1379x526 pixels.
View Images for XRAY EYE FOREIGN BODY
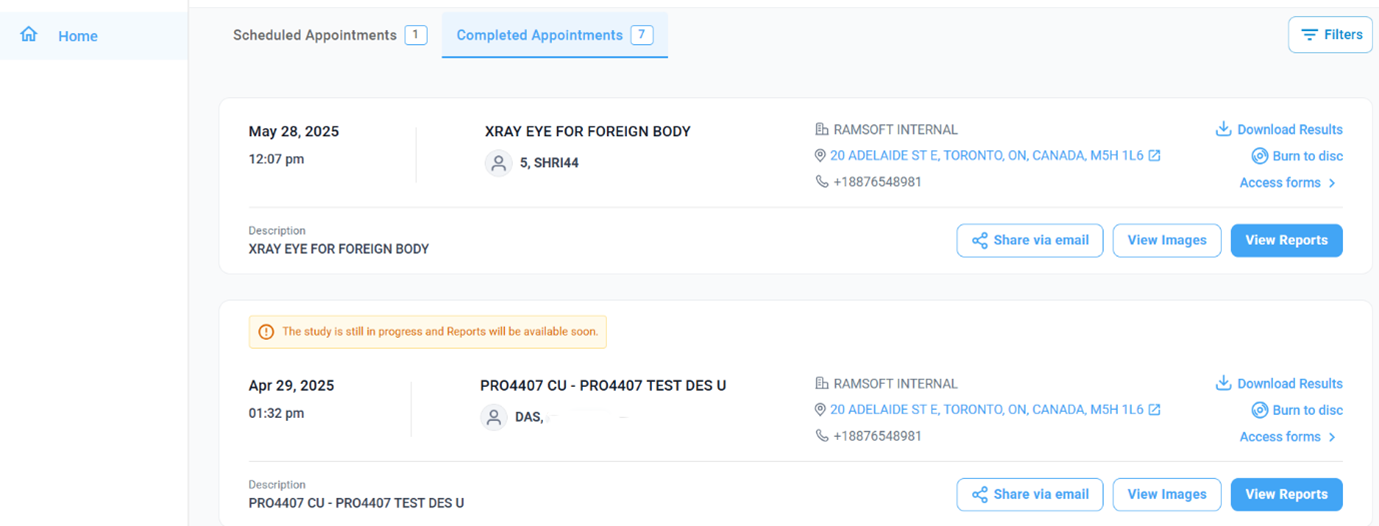click(1166, 240)
